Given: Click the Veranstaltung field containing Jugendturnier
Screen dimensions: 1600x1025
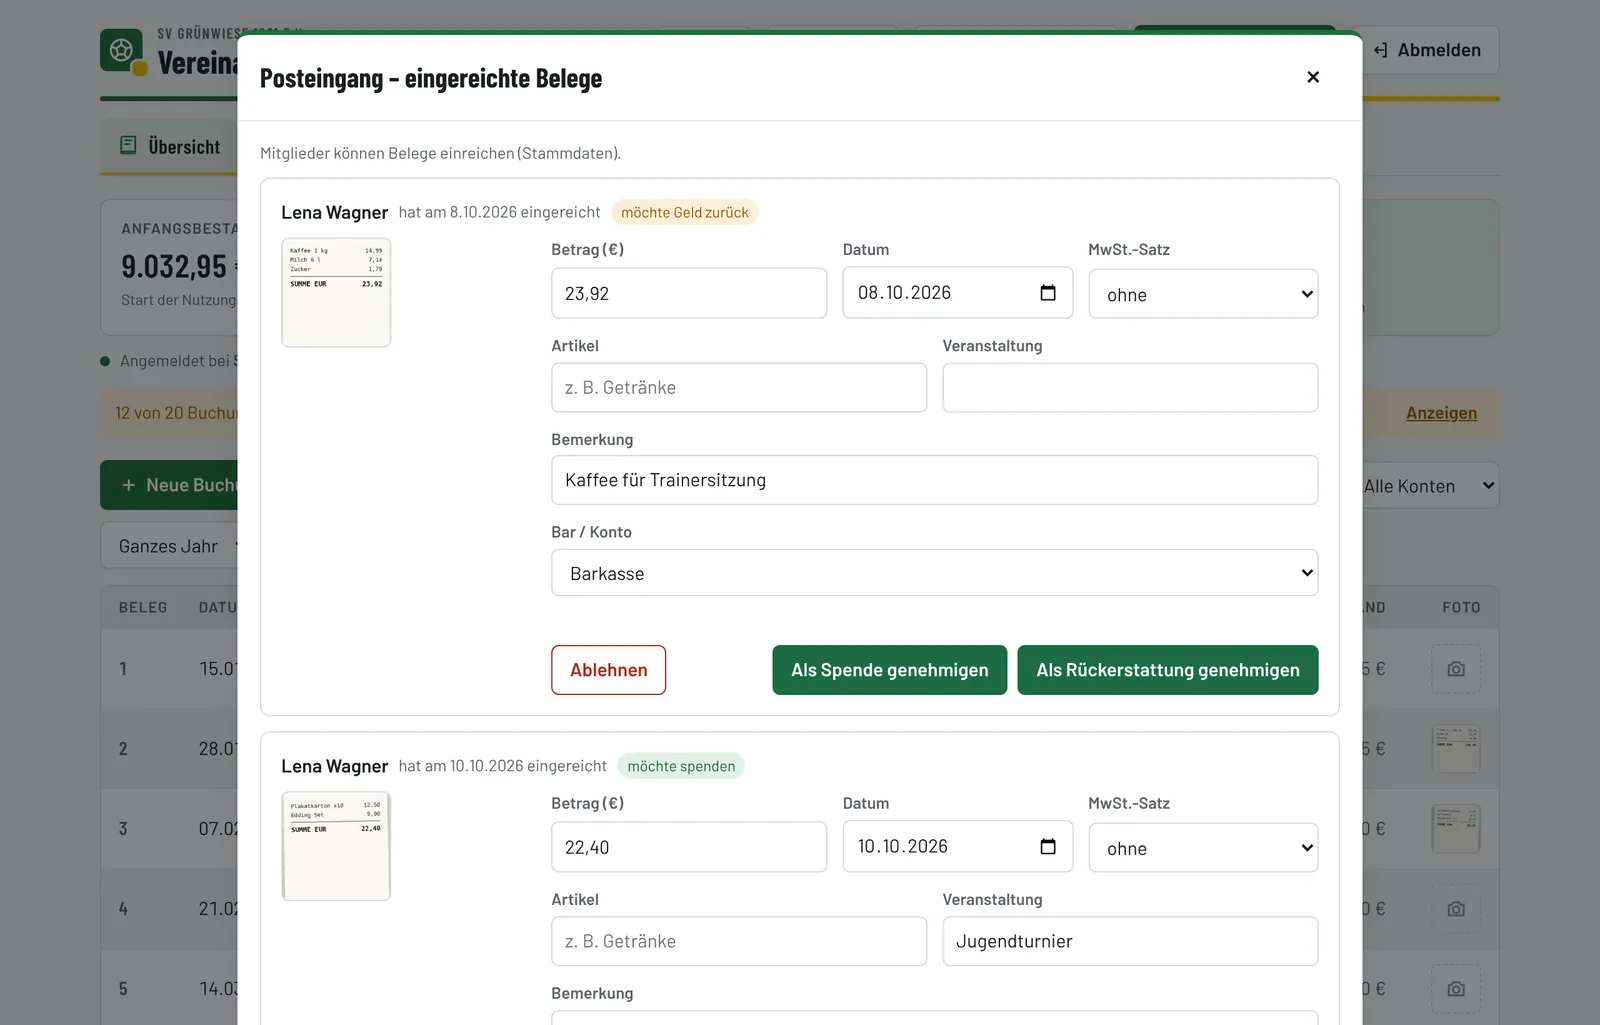Looking at the screenshot, I should [x=1130, y=941].
